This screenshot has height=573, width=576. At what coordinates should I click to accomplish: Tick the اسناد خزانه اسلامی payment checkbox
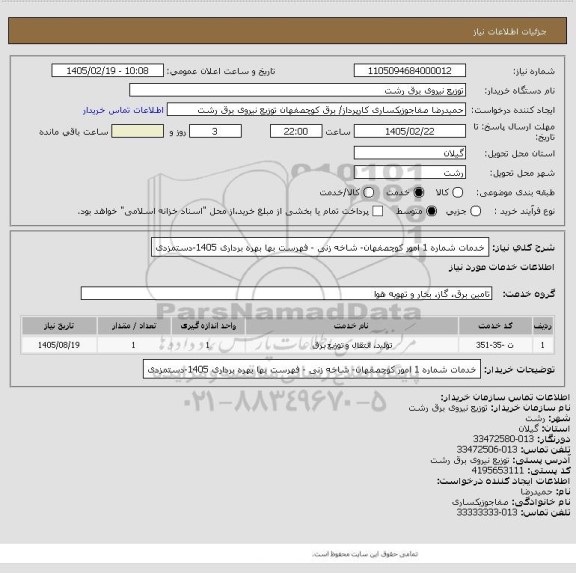[377, 211]
